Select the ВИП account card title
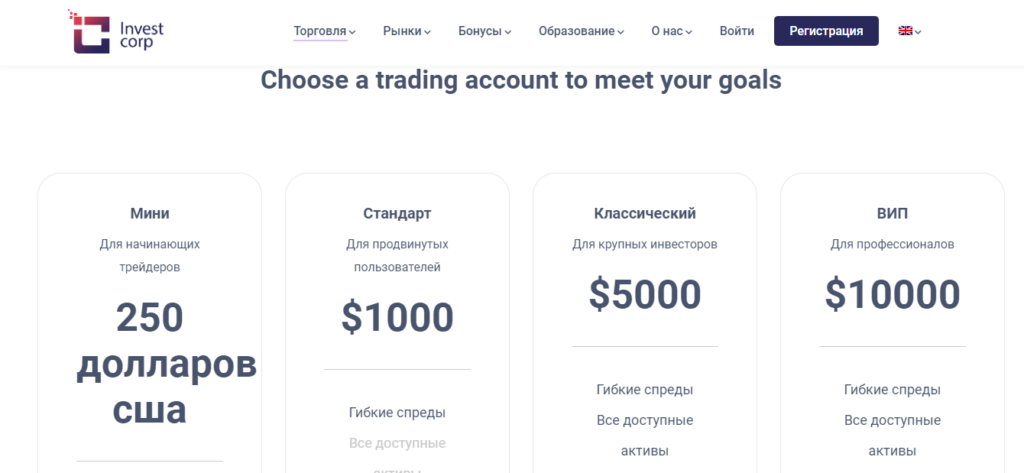Screen dimensions: 1024x473 tap(892, 213)
